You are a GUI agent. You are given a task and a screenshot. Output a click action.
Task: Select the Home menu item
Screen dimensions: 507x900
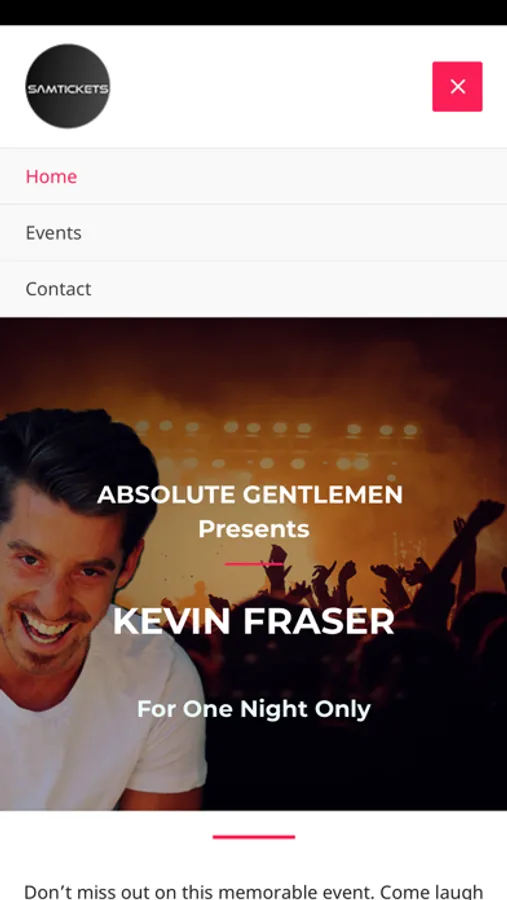click(x=253, y=176)
